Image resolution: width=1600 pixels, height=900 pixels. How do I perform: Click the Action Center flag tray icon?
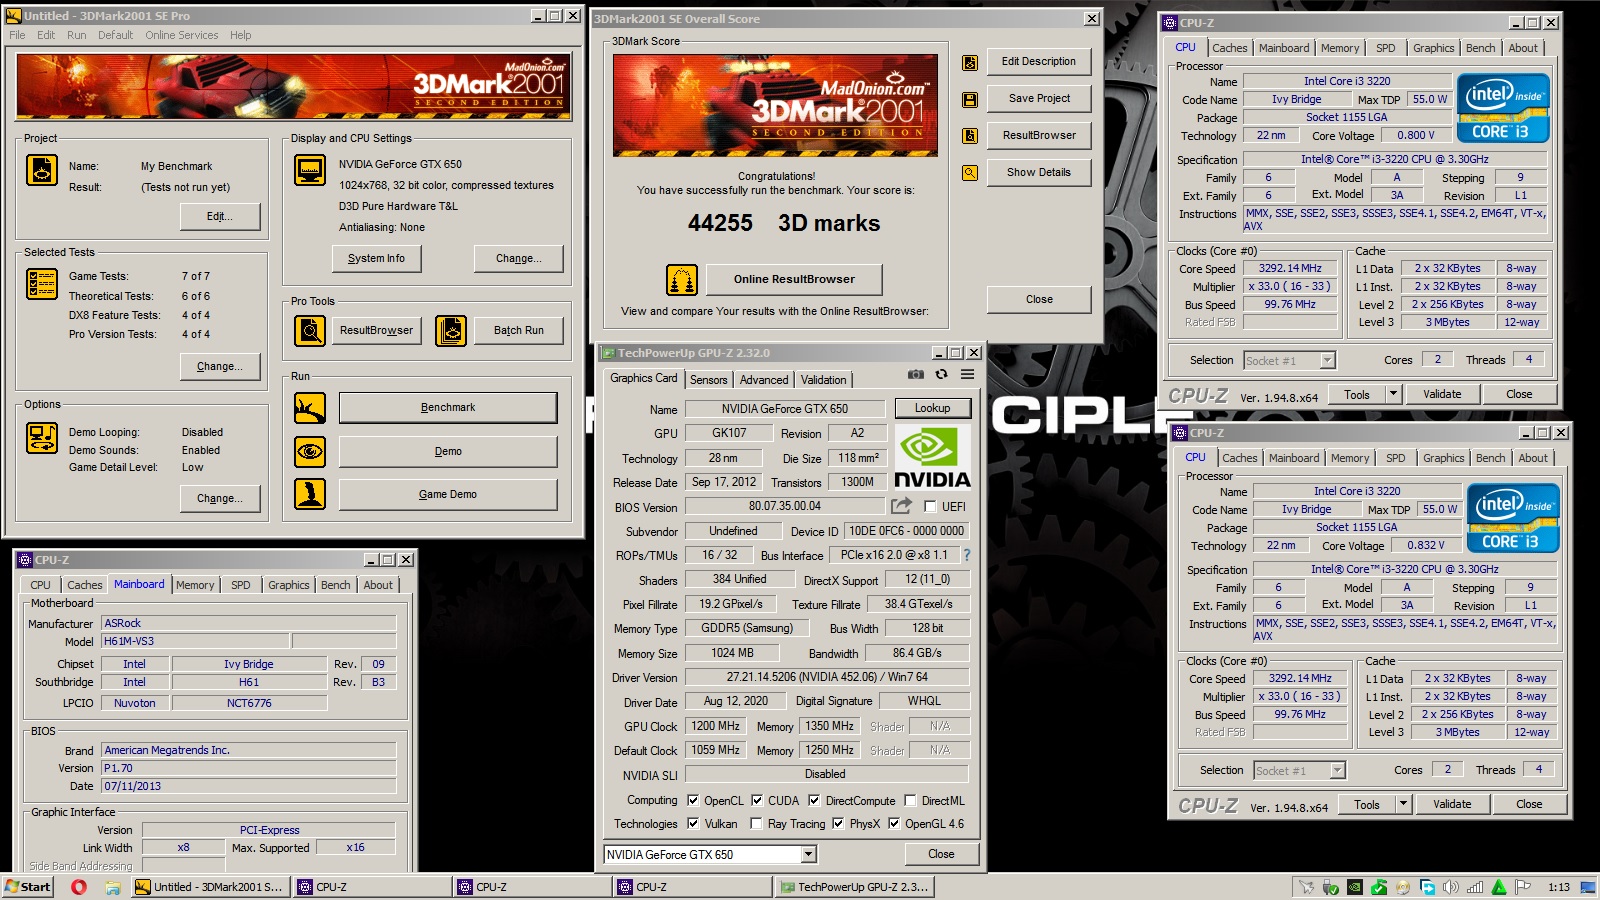click(1523, 887)
